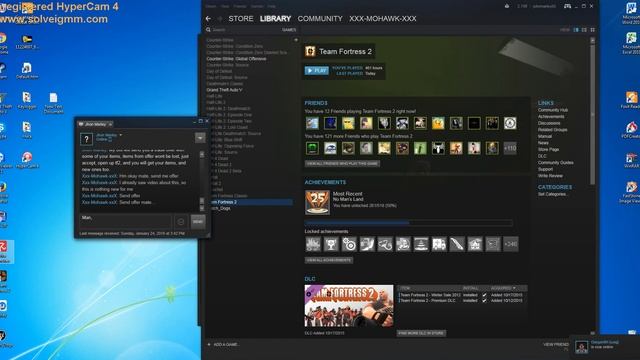
Task: Click SEND button in chat window
Action: [198, 222]
